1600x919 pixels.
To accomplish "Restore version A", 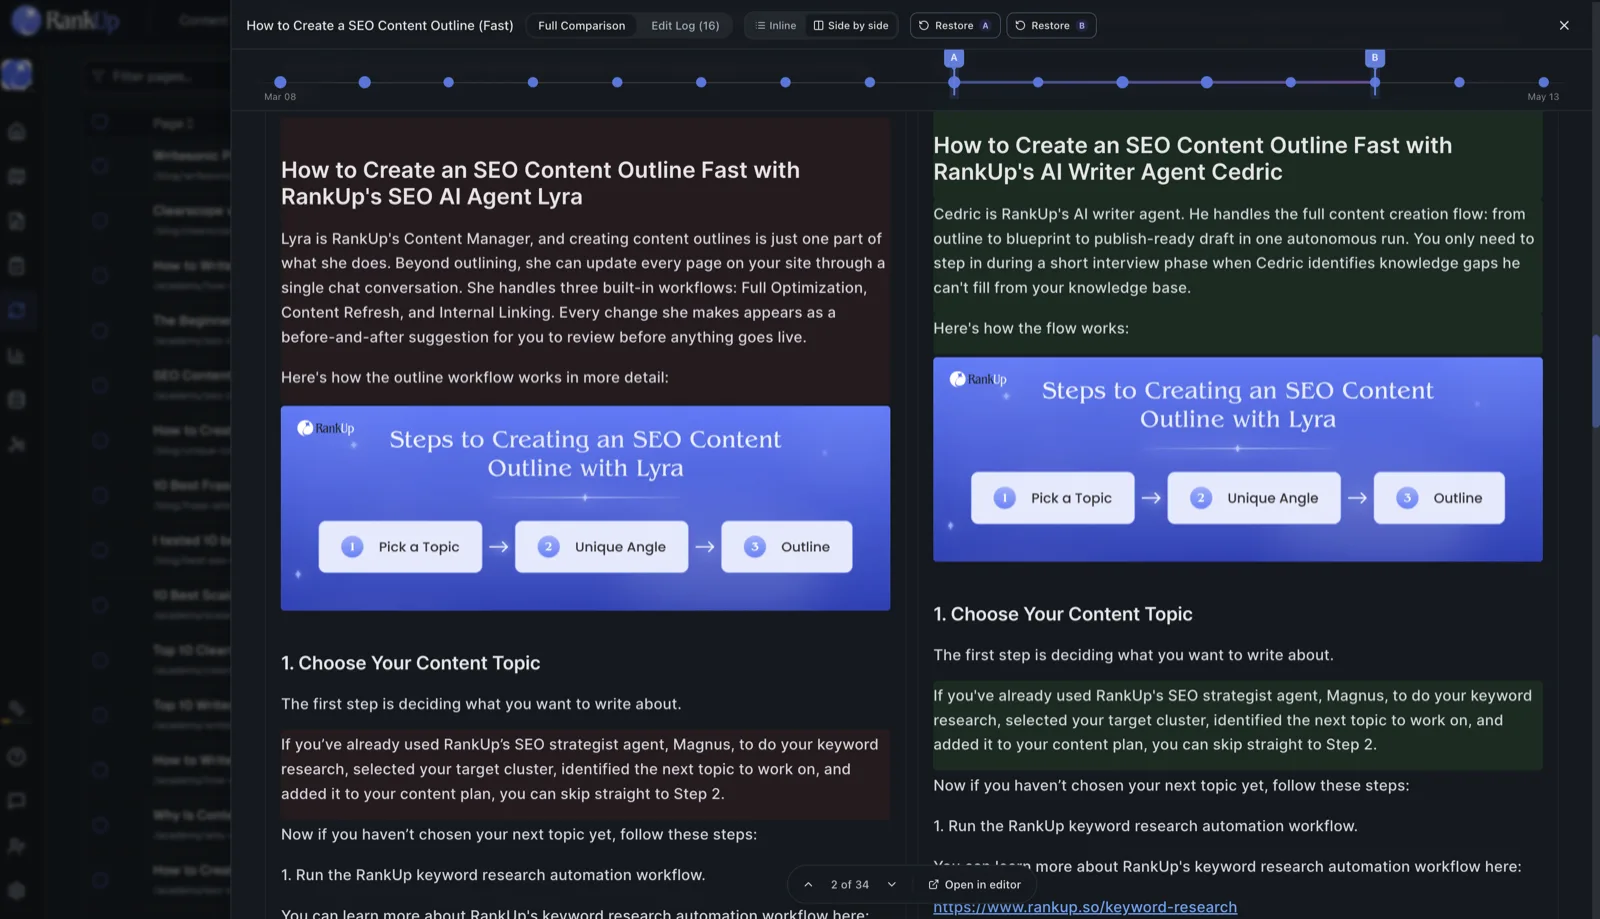I will [954, 25].
